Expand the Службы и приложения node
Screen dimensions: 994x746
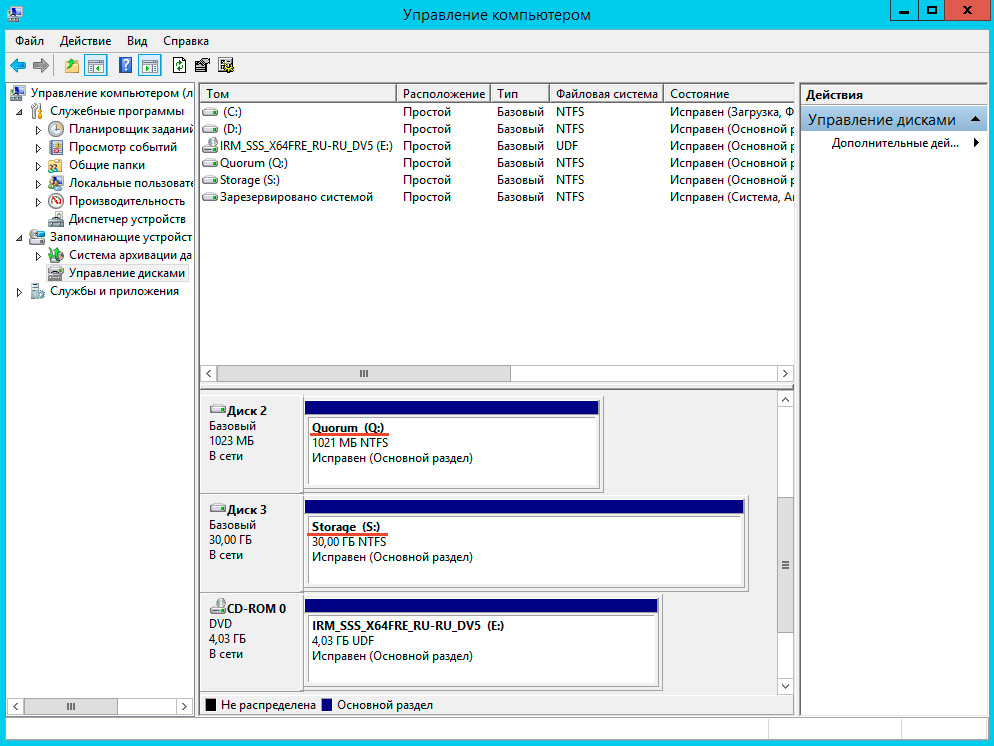(20, 292)
